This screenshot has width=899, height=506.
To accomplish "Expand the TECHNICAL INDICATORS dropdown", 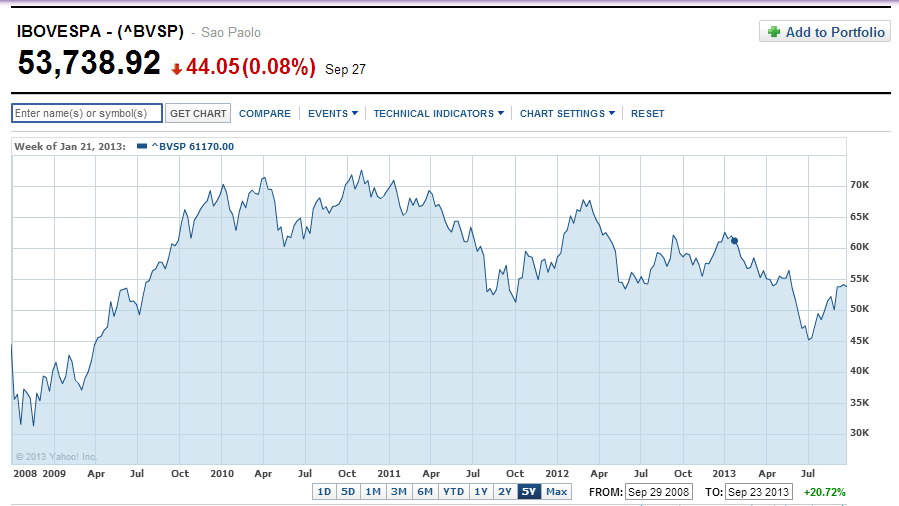I will (x=439, y=113).
